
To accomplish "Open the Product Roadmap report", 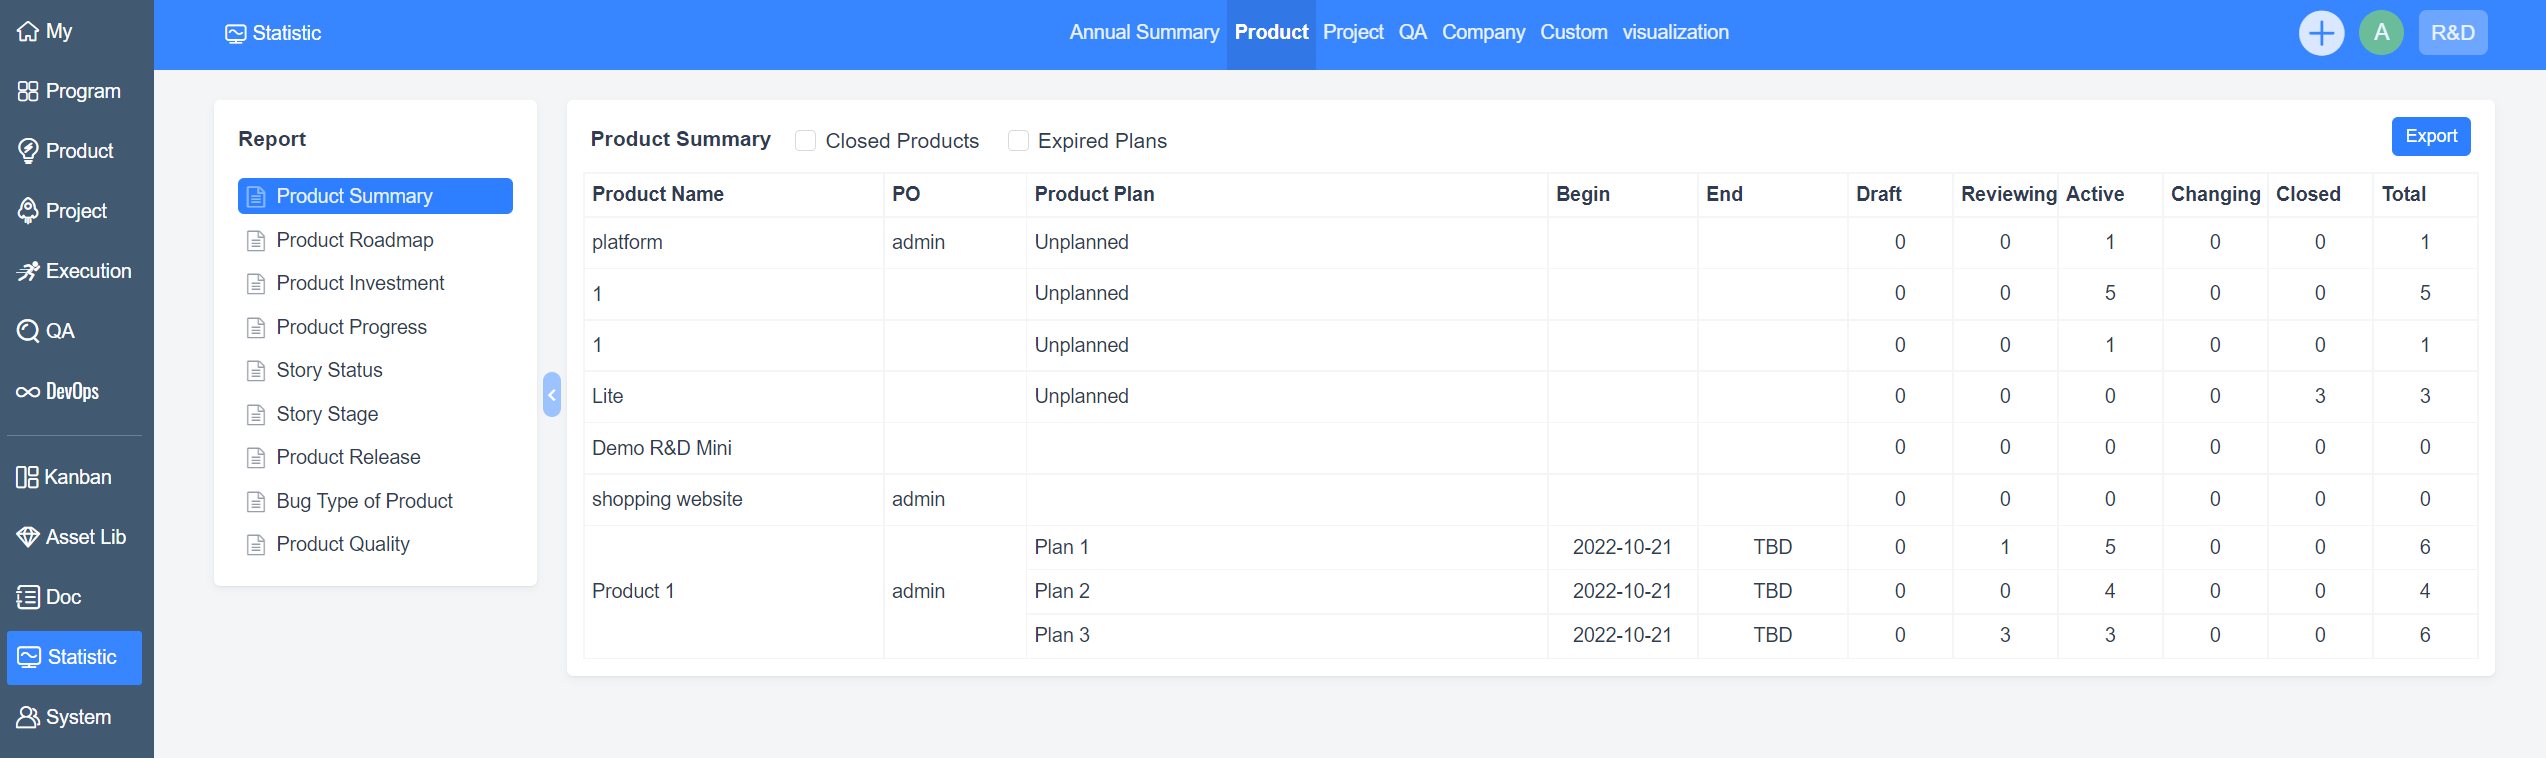I will (354, 241).
